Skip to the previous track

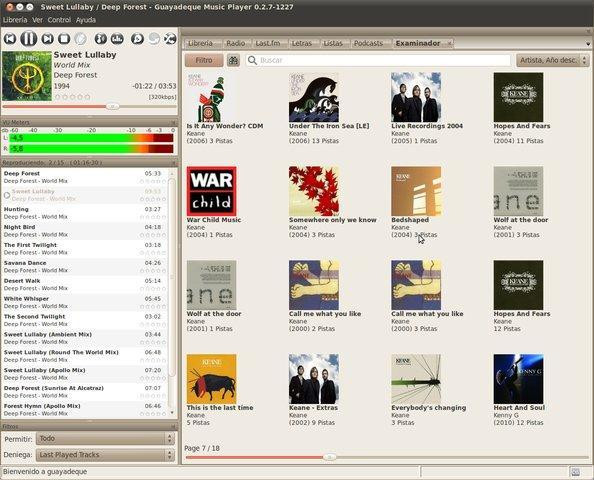[10, 39]
